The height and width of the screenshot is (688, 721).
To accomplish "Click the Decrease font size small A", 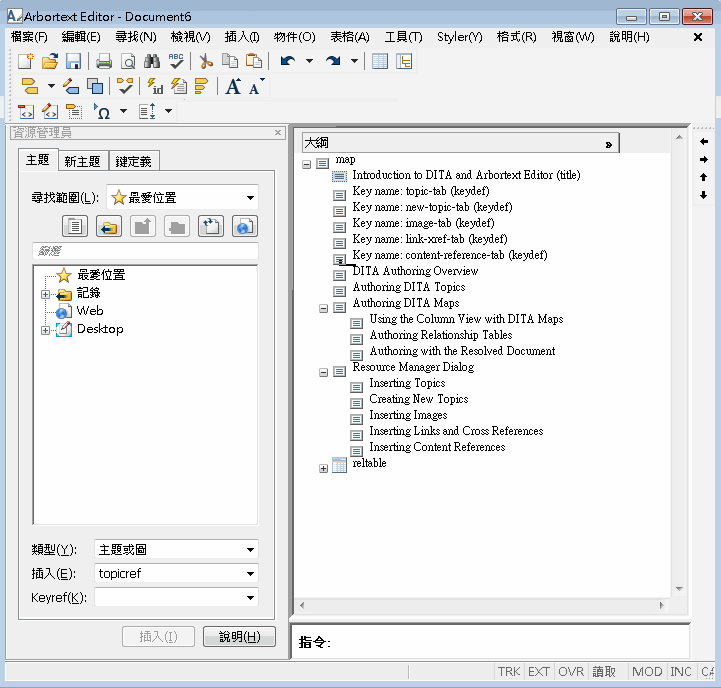I will (x=256, y=86).
